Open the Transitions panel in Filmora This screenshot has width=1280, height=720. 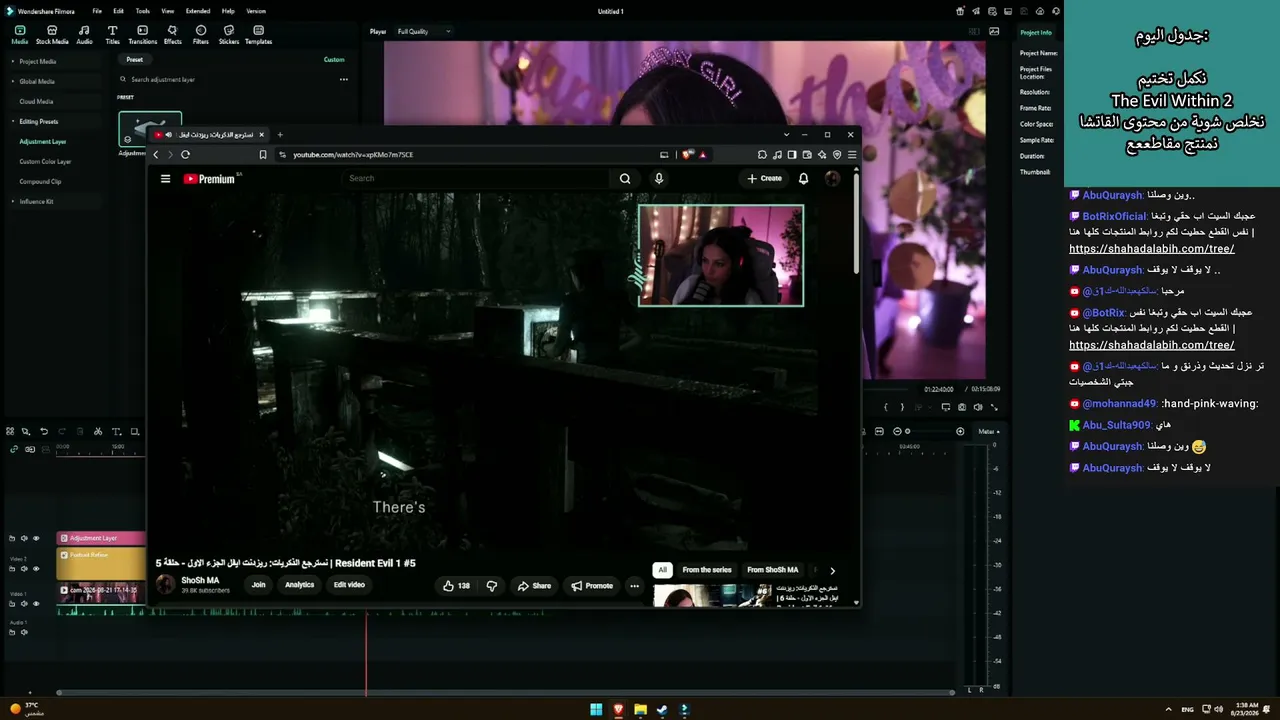pyautogui.click(x=142, y=35)
